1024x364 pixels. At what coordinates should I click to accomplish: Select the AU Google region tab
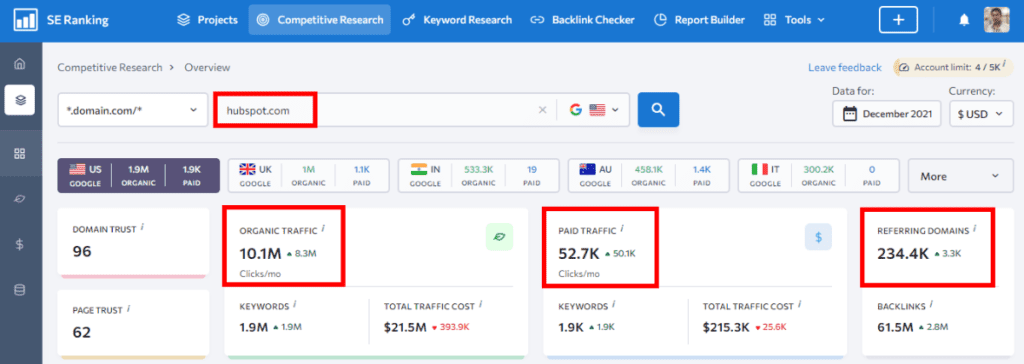click(x=648, y=176)
